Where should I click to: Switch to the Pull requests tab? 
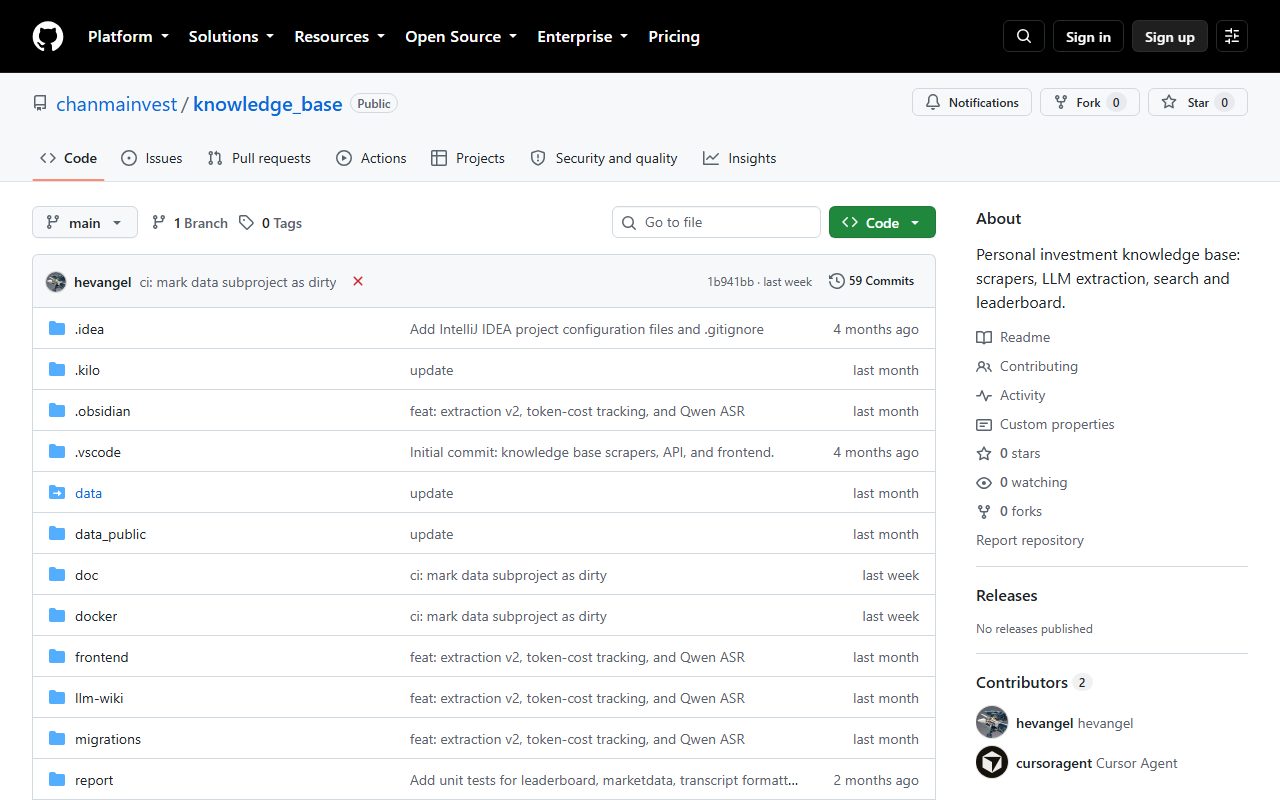coord(259,158)
